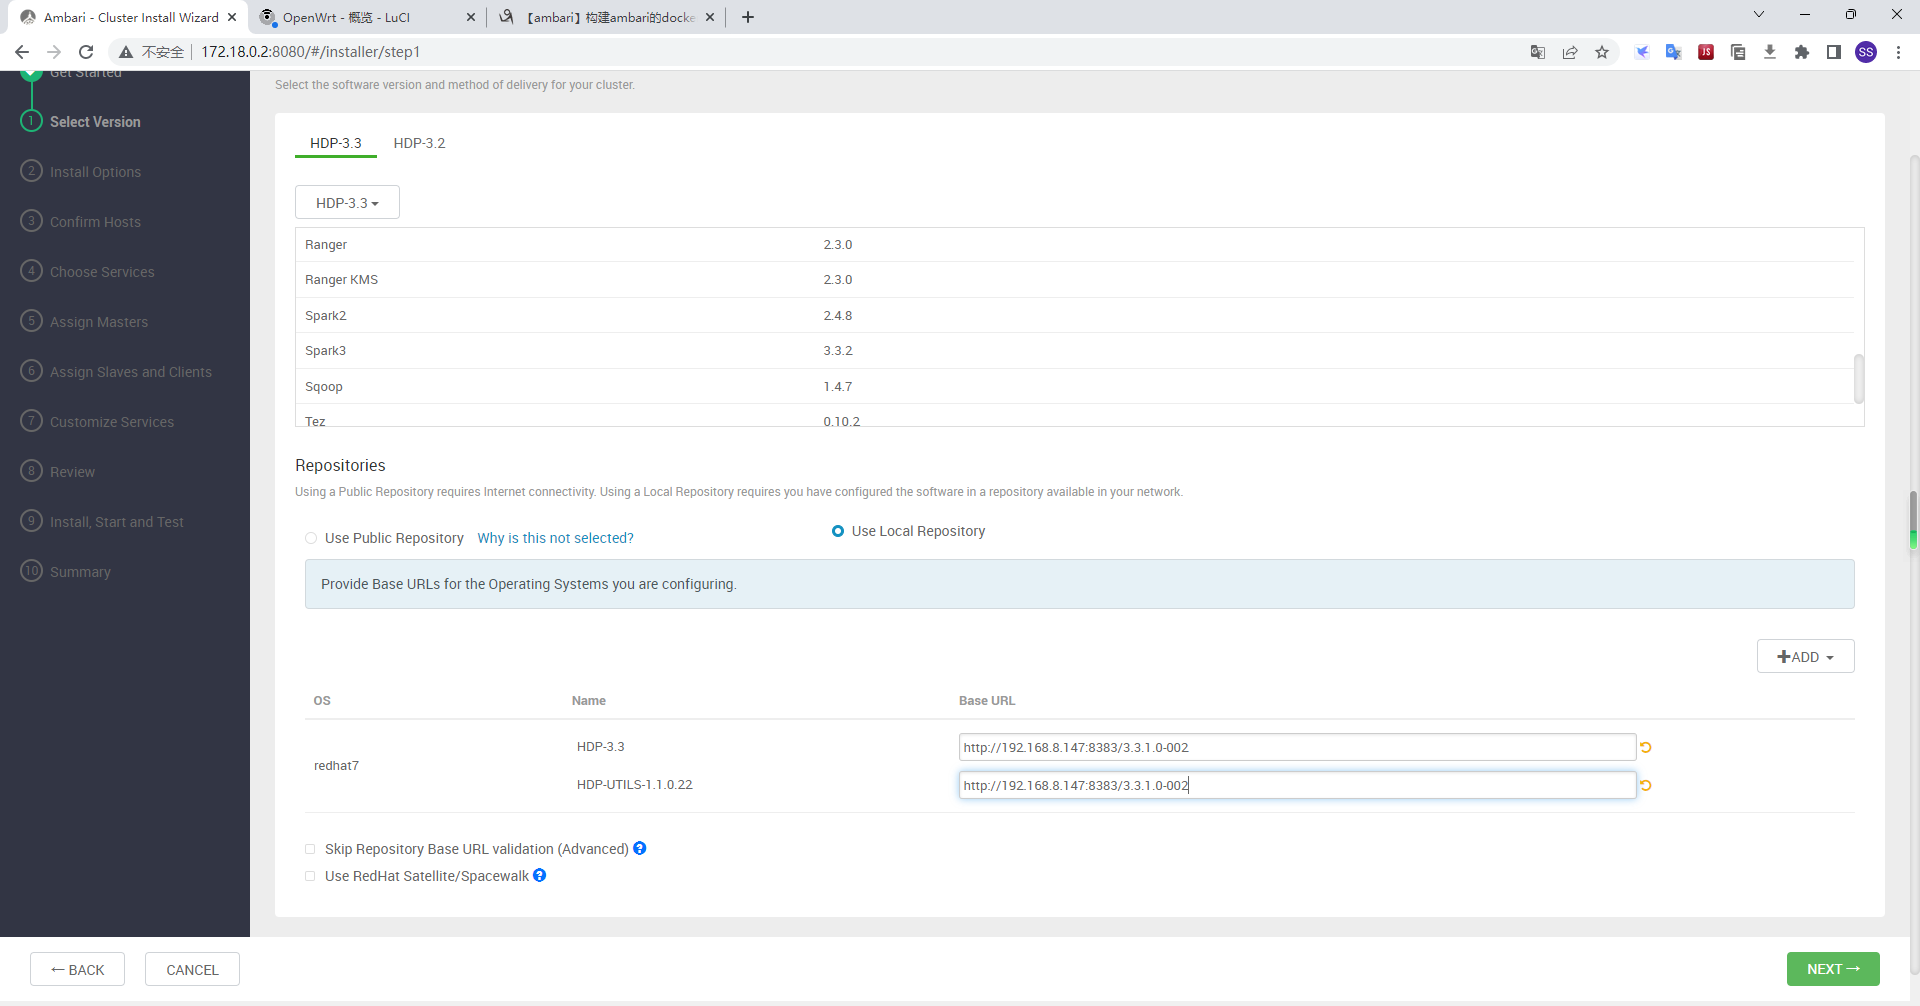Image resolution: width=1920 pixels, height=1006 pixels.
Task: Click the redhat7 OS label
Action: 336,766
